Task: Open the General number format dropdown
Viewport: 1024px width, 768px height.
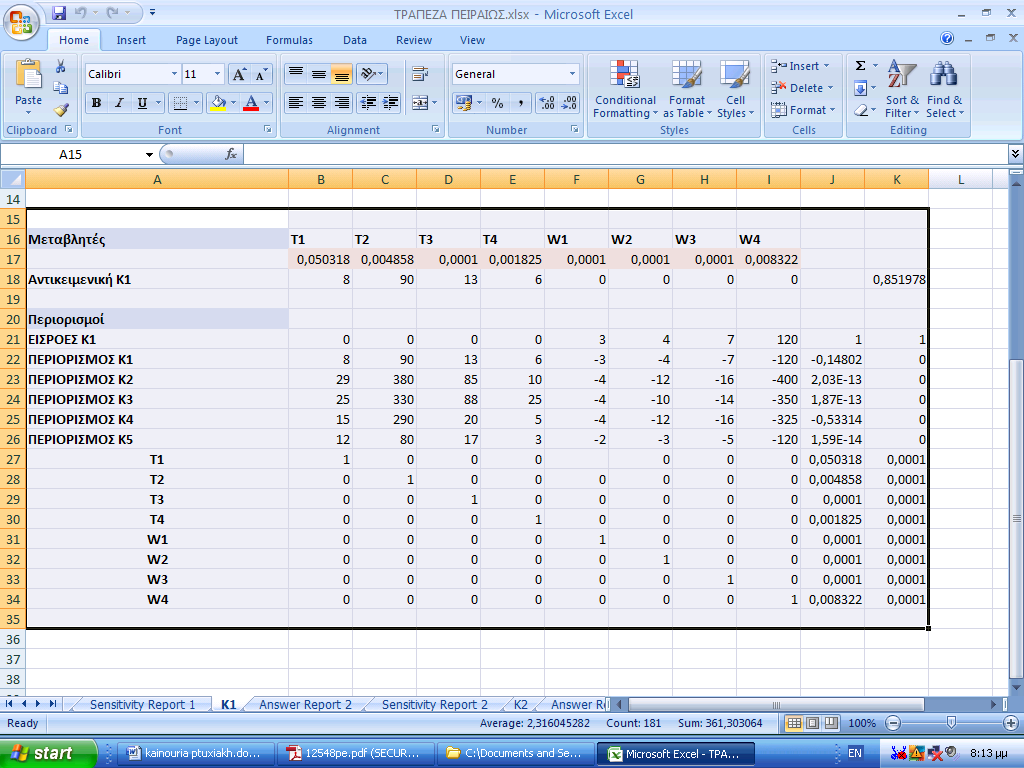Action: click(572, 74)
